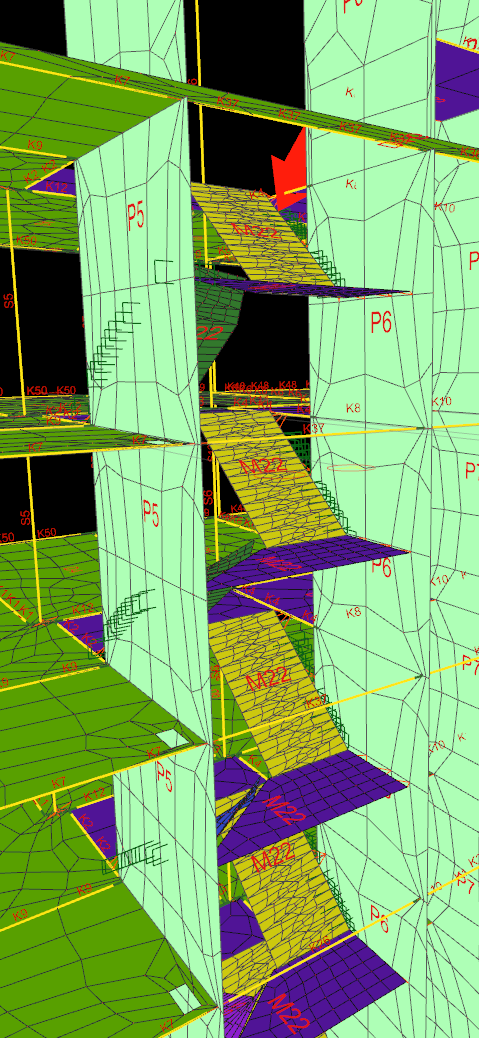The height and width of the screenshot is (1038, 479).
Task: Click the uppermost P5 wall label
Action: [x=136, y=216]
